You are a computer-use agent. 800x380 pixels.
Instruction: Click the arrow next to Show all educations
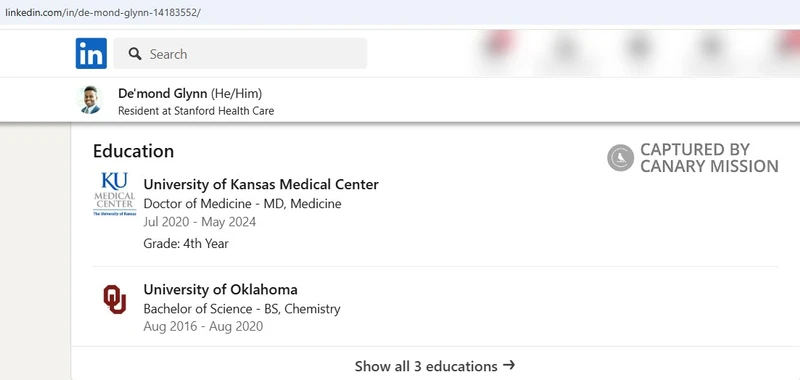509,365
